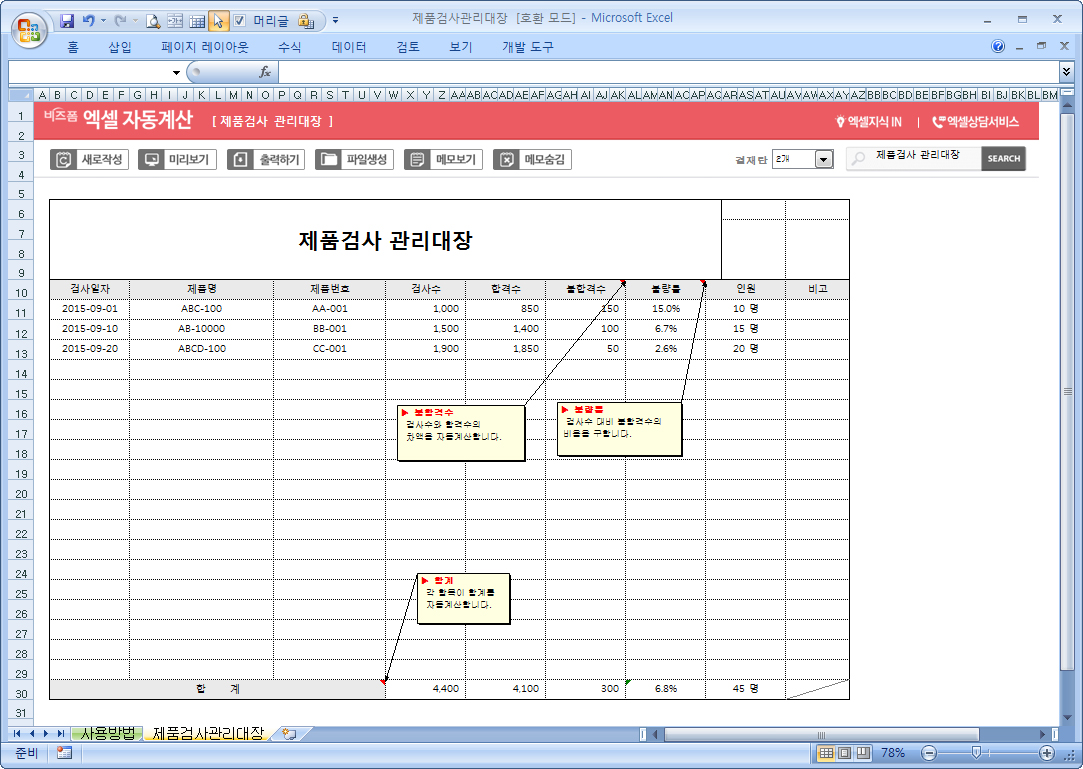The height and width of the screenshot is (769, 1083).
Task: Expand the customize quick access toolbar arrow
Action: point(335,21)
